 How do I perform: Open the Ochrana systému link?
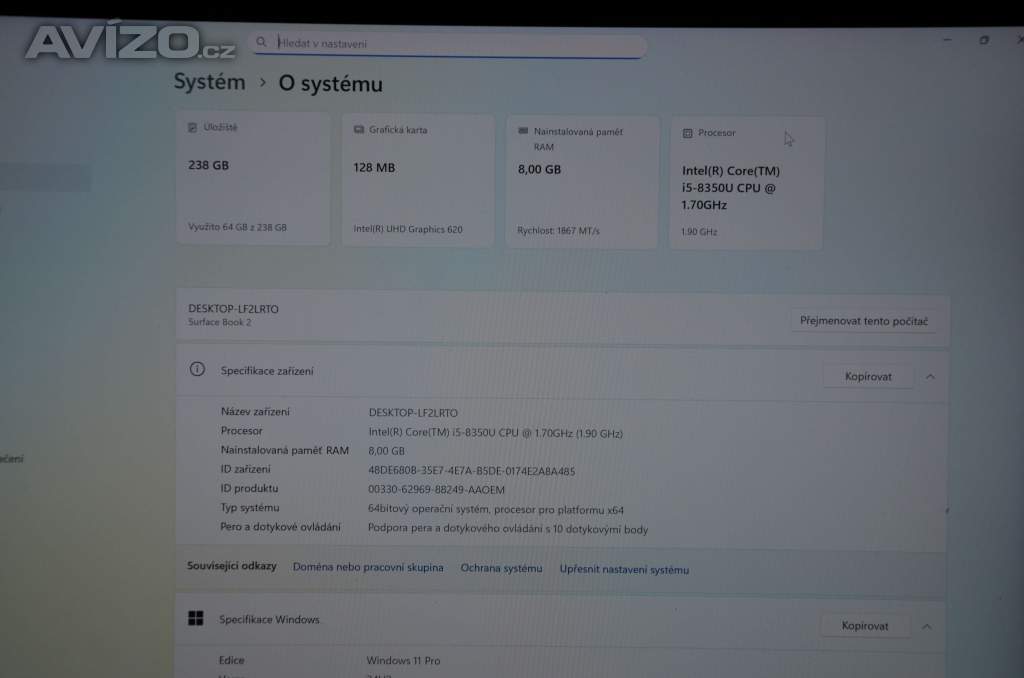pyautogui.click(x=501, y=568)
